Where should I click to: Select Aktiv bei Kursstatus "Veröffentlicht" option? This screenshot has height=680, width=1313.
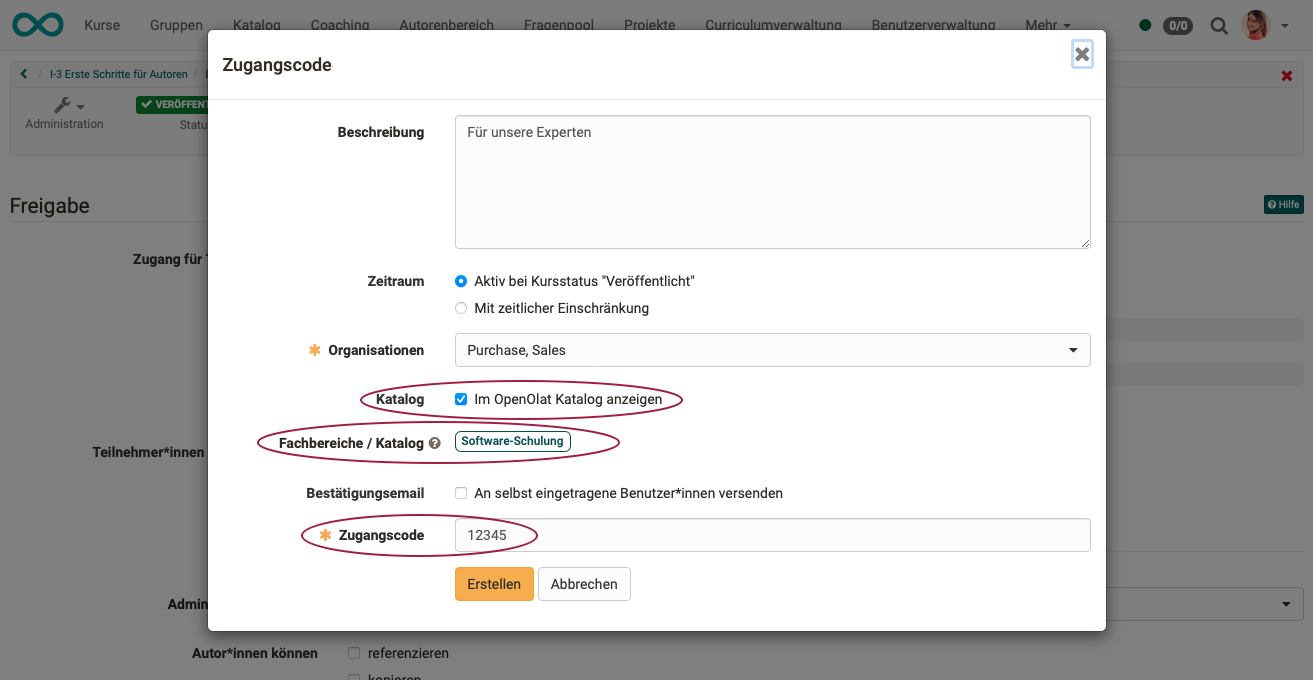point(461,282)
